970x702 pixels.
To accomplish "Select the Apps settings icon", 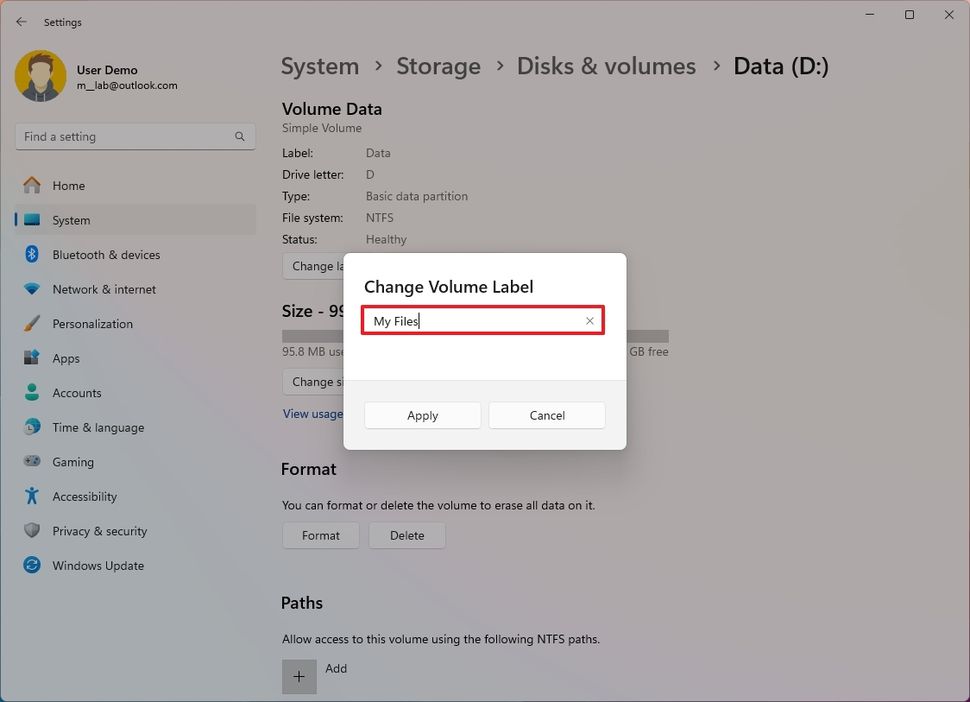I will [x=65, y=358].
